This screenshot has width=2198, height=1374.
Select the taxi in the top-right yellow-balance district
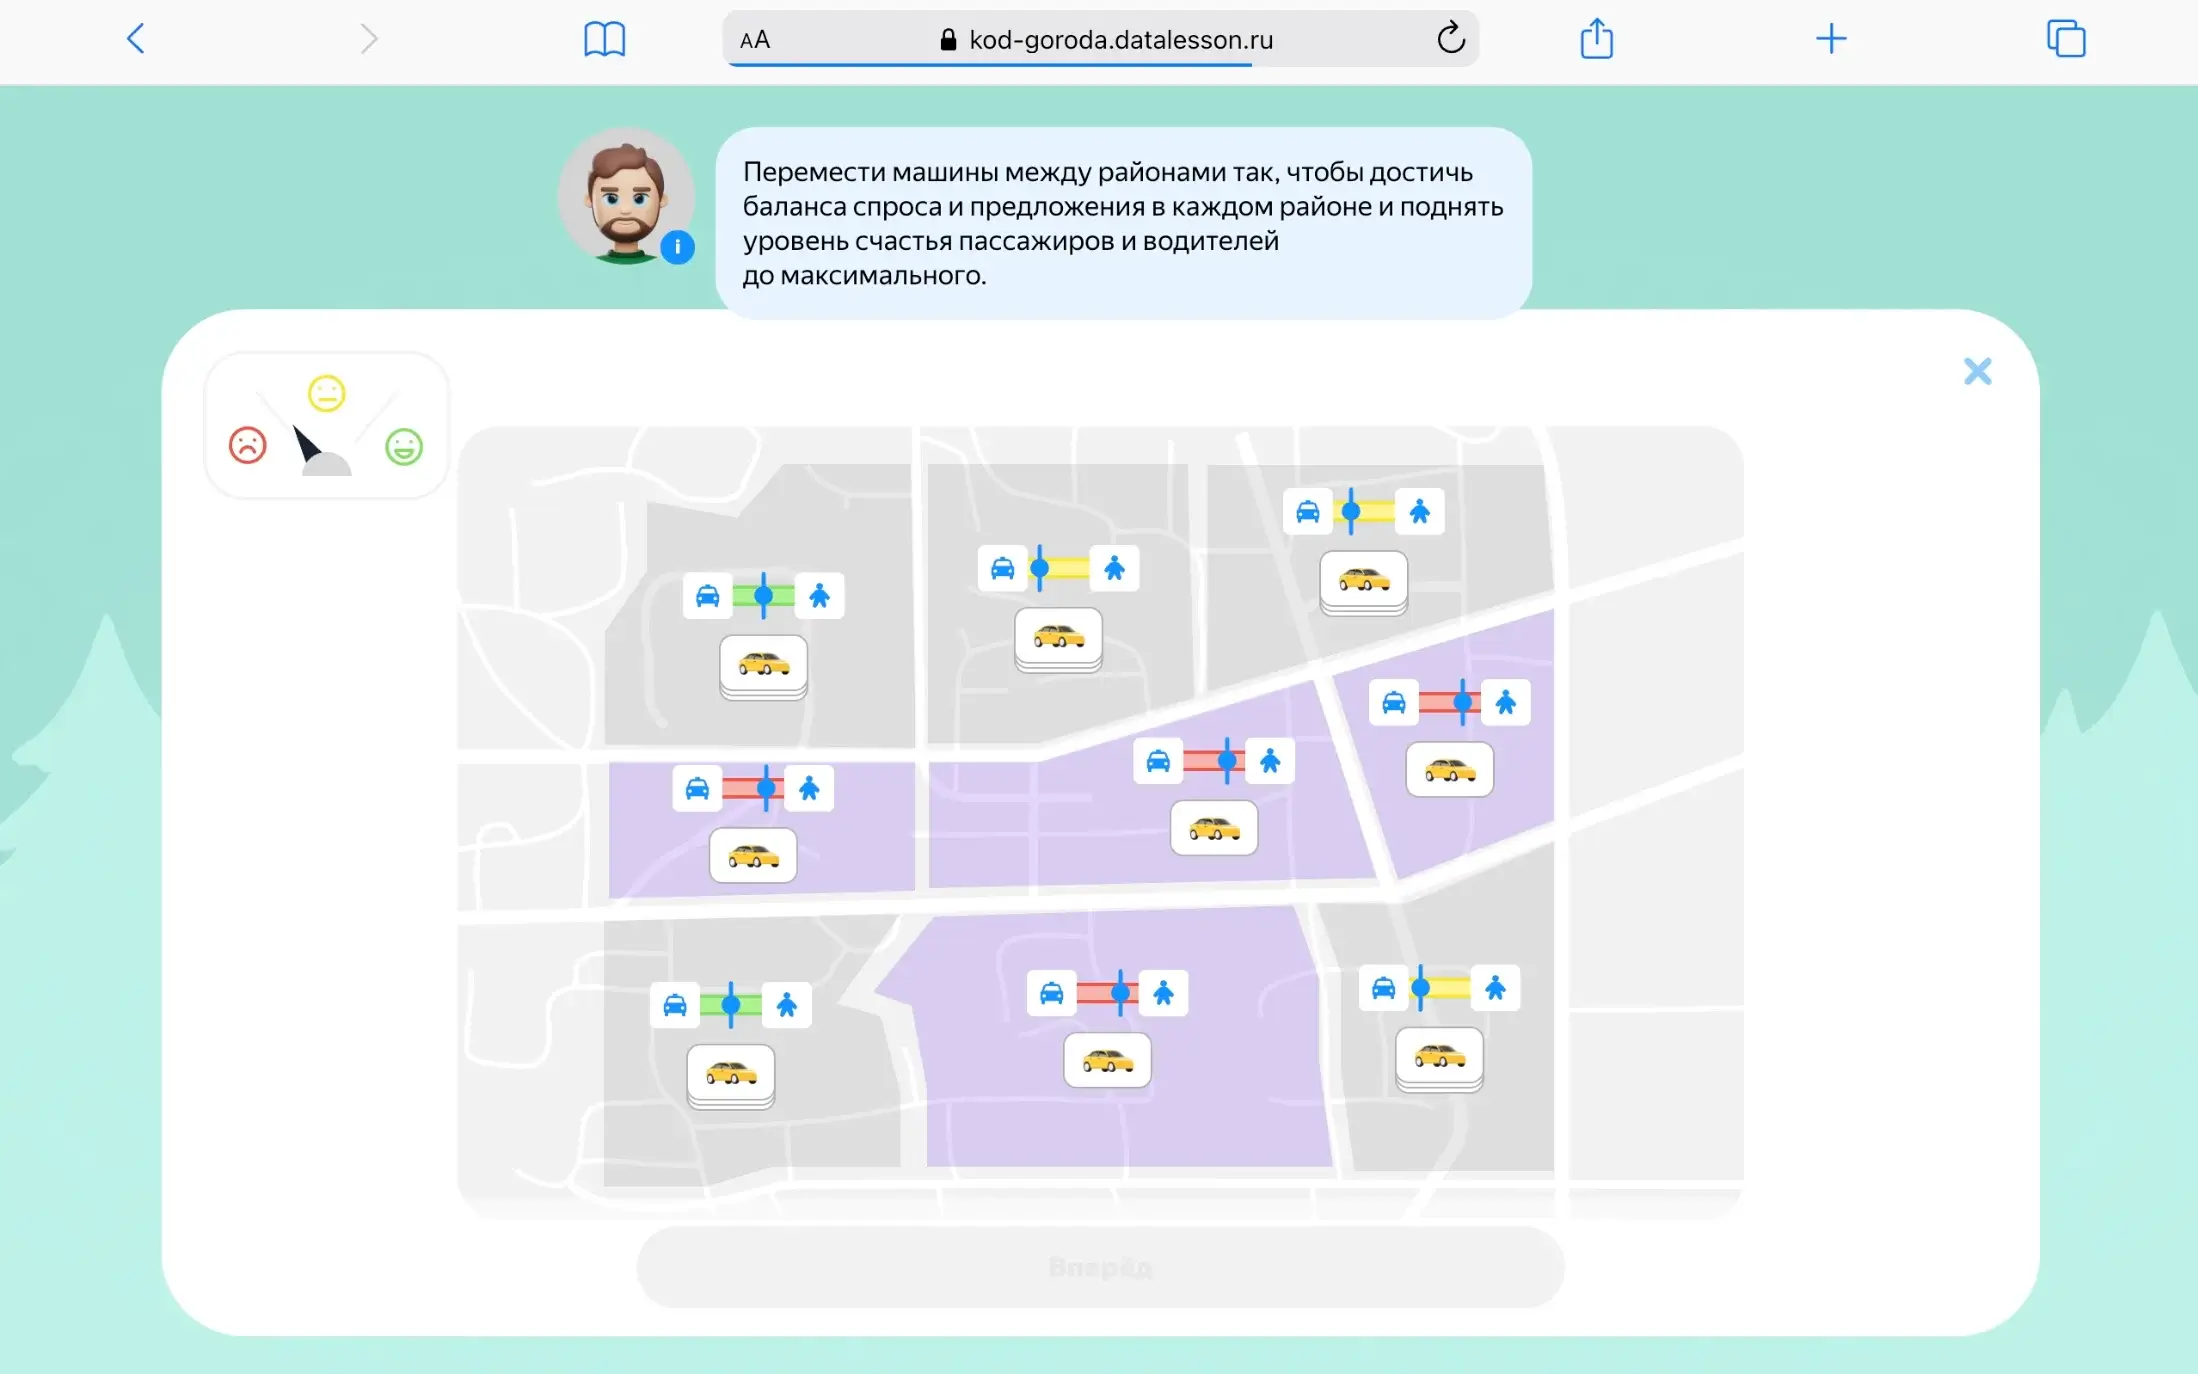coord(1363,579)
